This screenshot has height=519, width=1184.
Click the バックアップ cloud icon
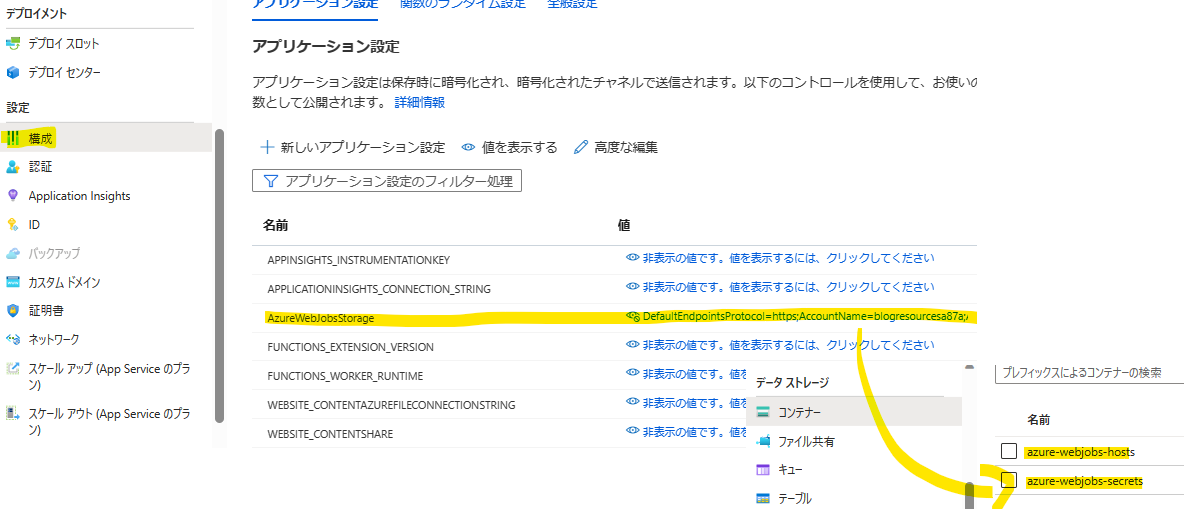click(12, 253)
